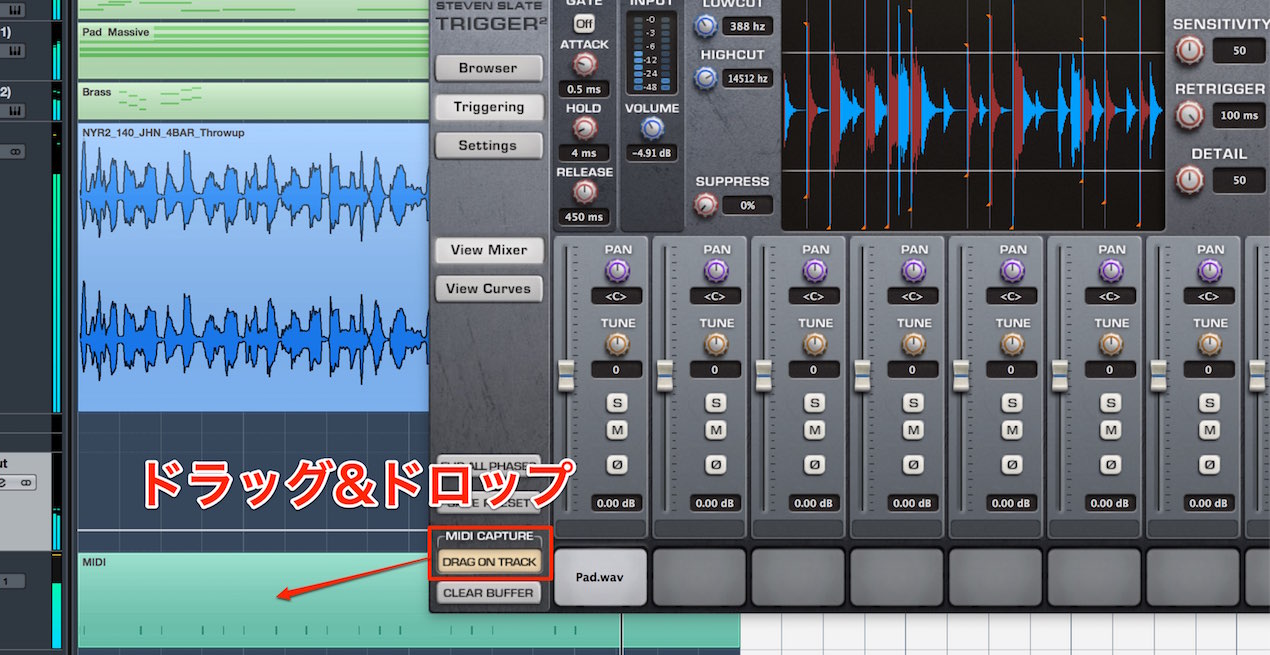
Task: Click the blue VOLUME knob
Action: click(652, 128)
